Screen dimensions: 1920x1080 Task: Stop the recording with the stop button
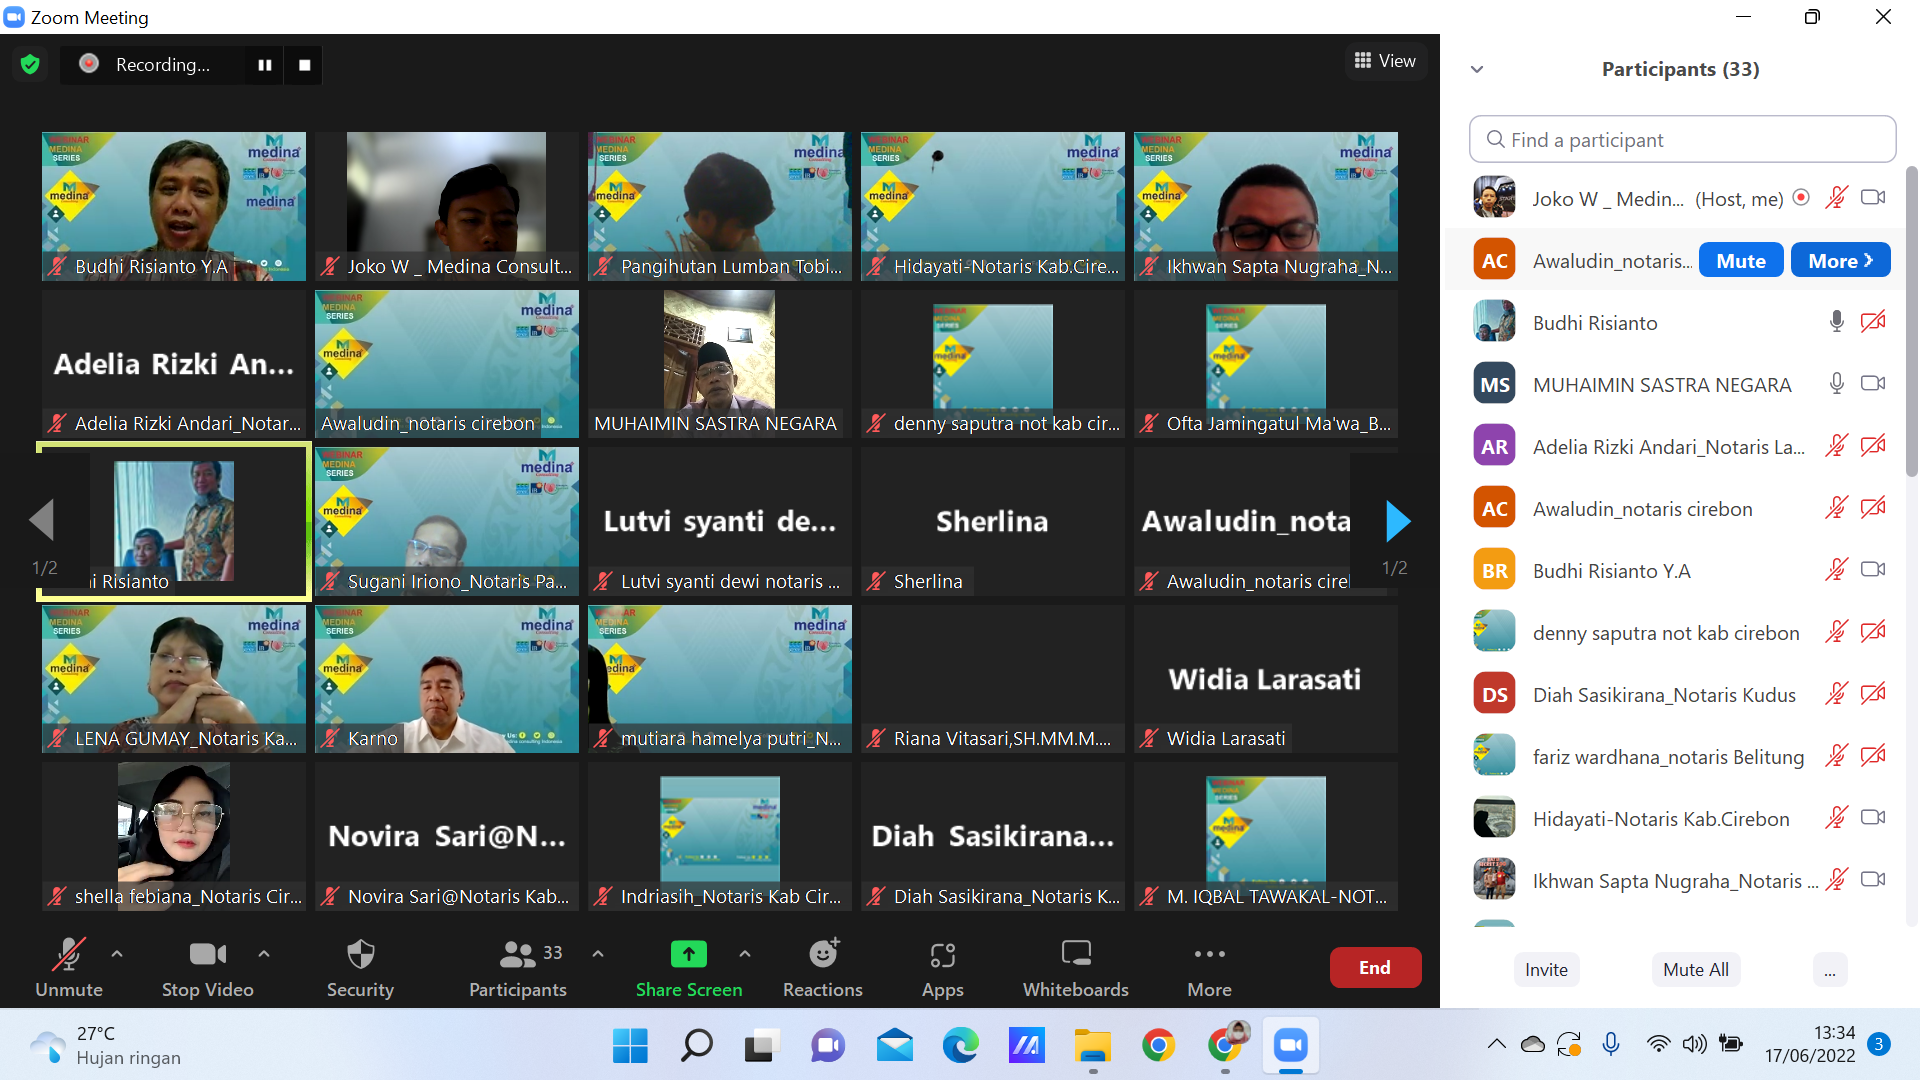tap(304, 65)
